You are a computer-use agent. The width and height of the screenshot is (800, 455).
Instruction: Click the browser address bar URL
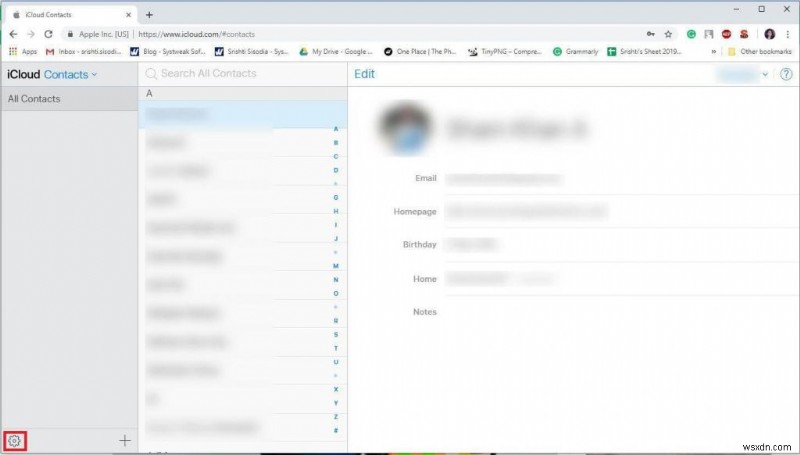coord(196,34)
